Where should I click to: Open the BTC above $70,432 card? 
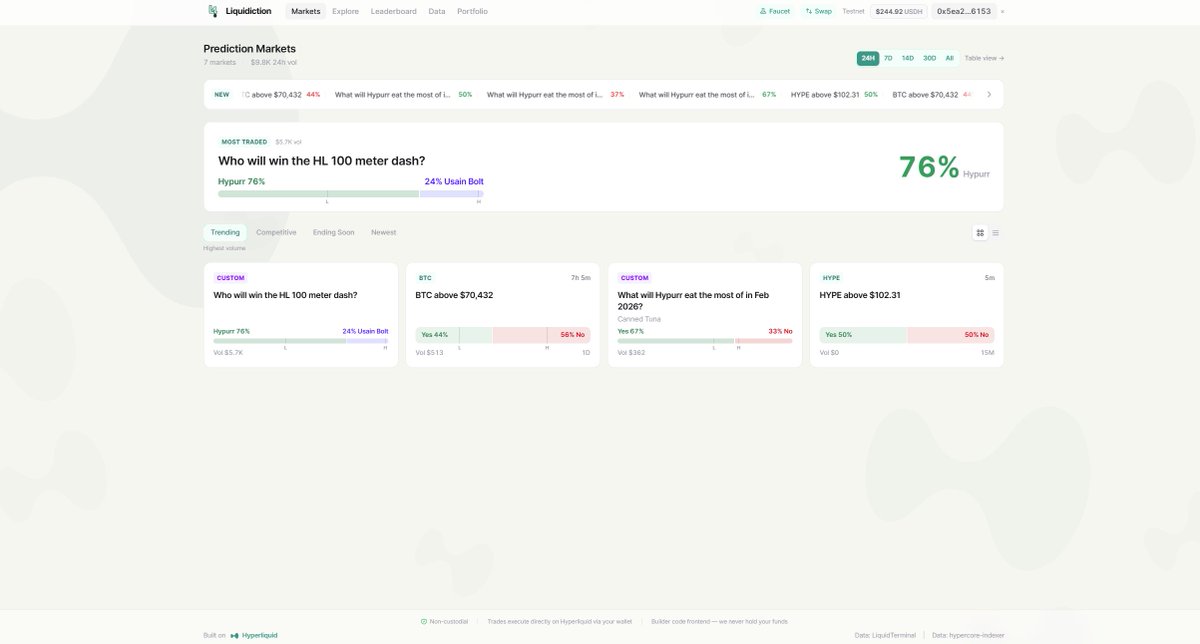503,315
